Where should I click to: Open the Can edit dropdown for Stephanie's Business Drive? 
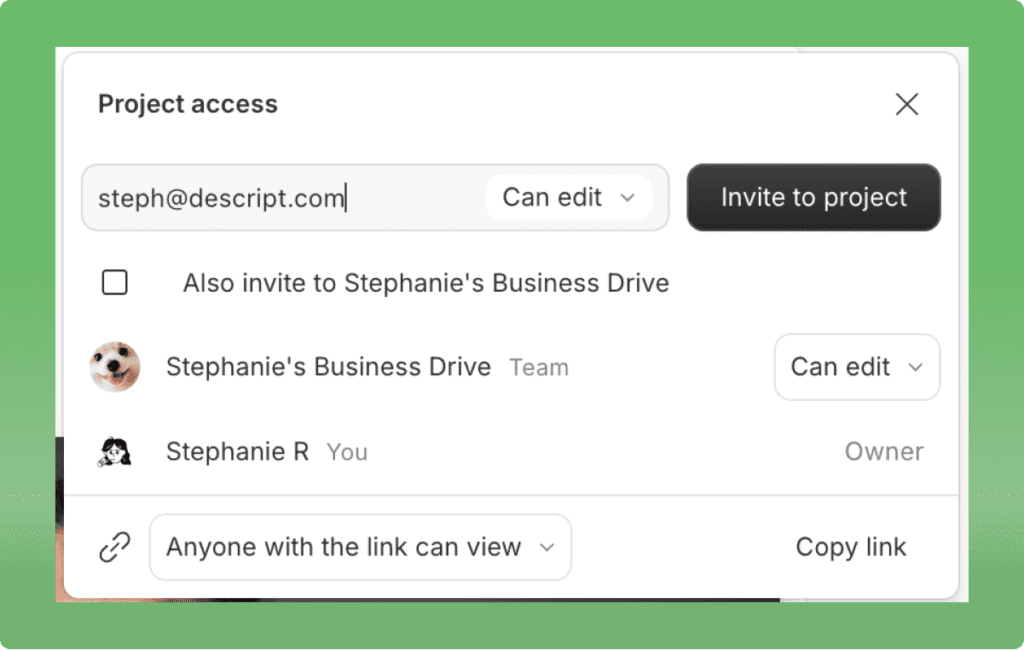[x=856, y=367]
